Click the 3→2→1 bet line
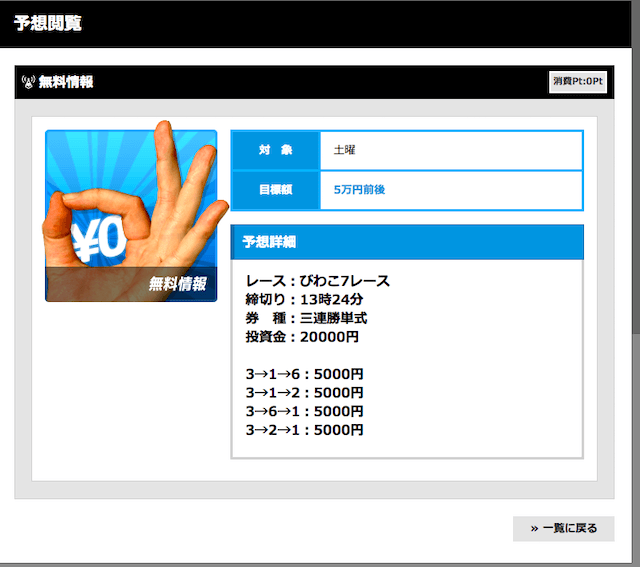 [304, 430]
